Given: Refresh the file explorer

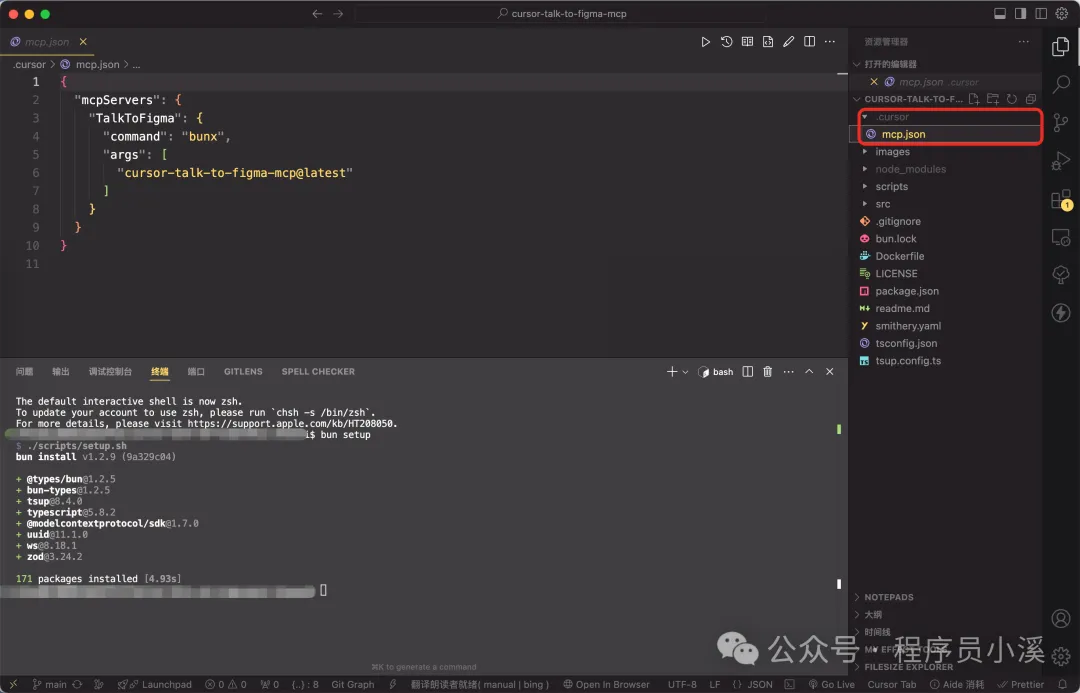Looking at the screenshot, I should point(1012,99).
